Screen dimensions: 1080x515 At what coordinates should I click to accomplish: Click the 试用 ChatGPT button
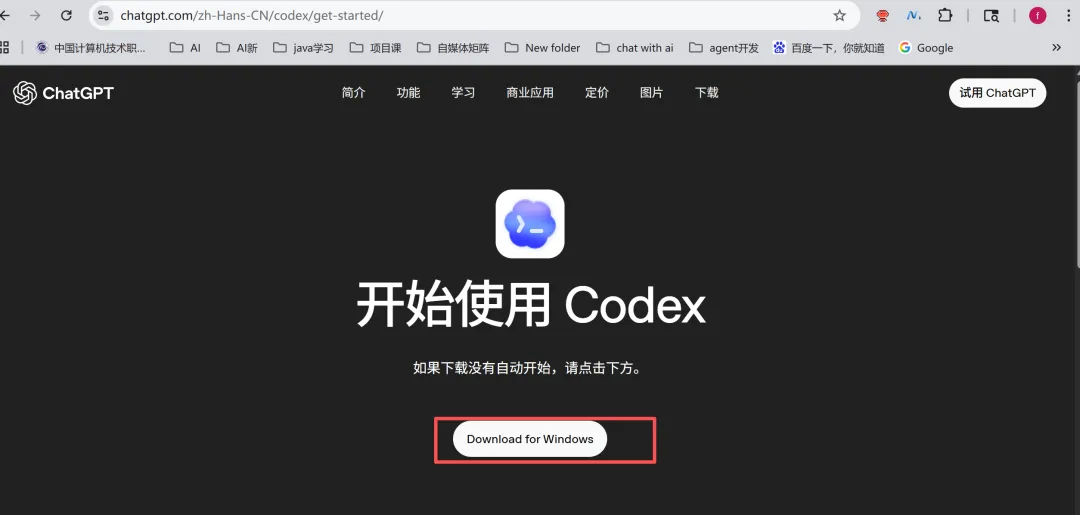click(x=997, y=93)
